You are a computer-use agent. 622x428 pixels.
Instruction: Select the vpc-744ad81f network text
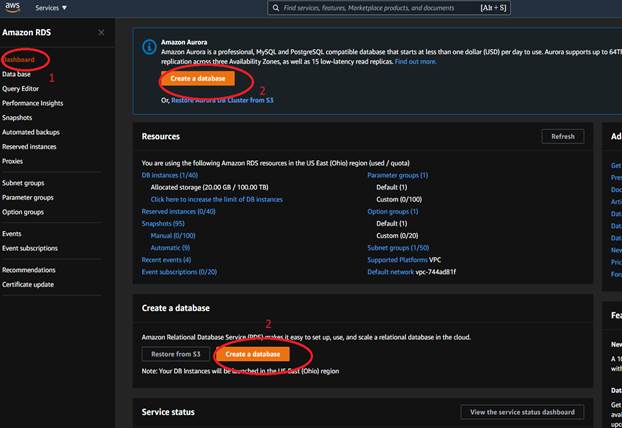click(436, 272)
